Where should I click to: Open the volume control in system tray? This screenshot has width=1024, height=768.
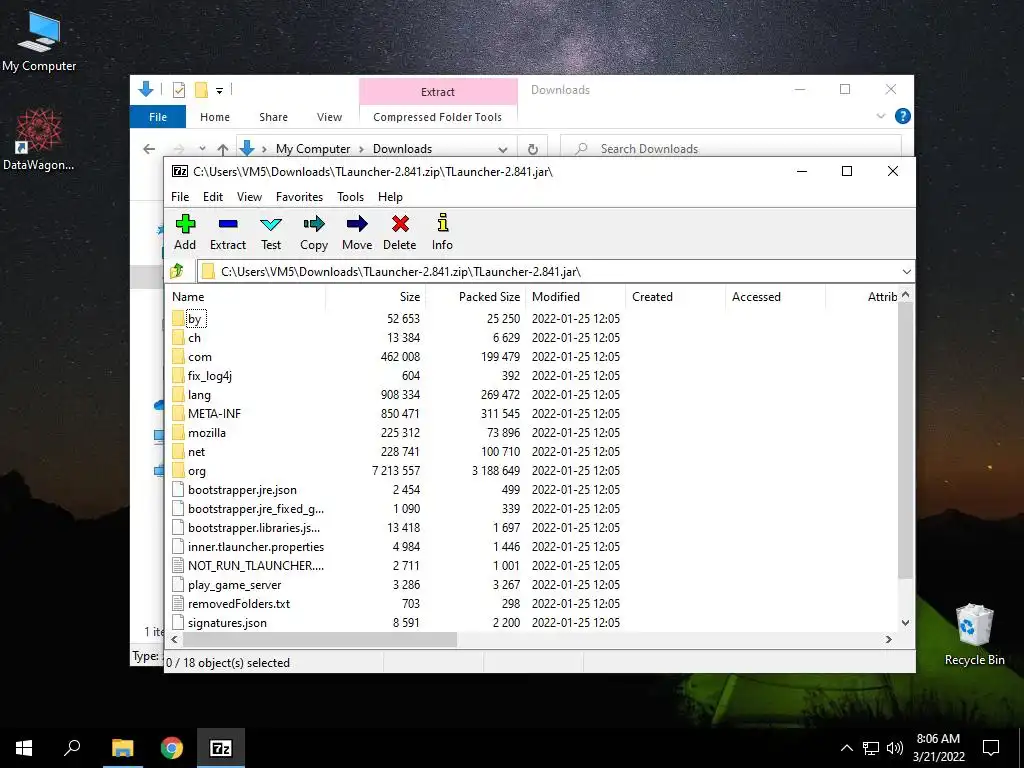point(895,748)
